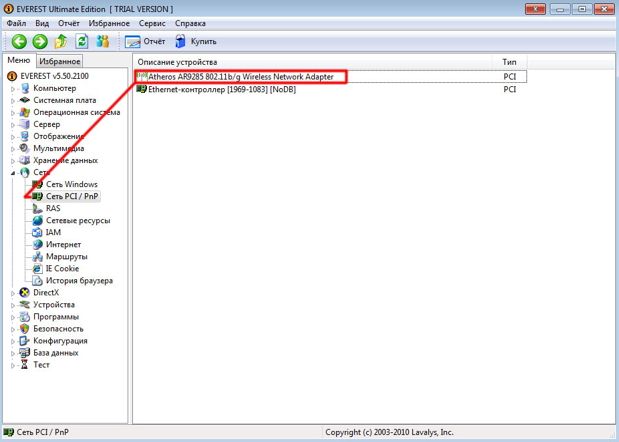
Task: Click the green Forward arrow icon
Action: click(x=40, y=41)
